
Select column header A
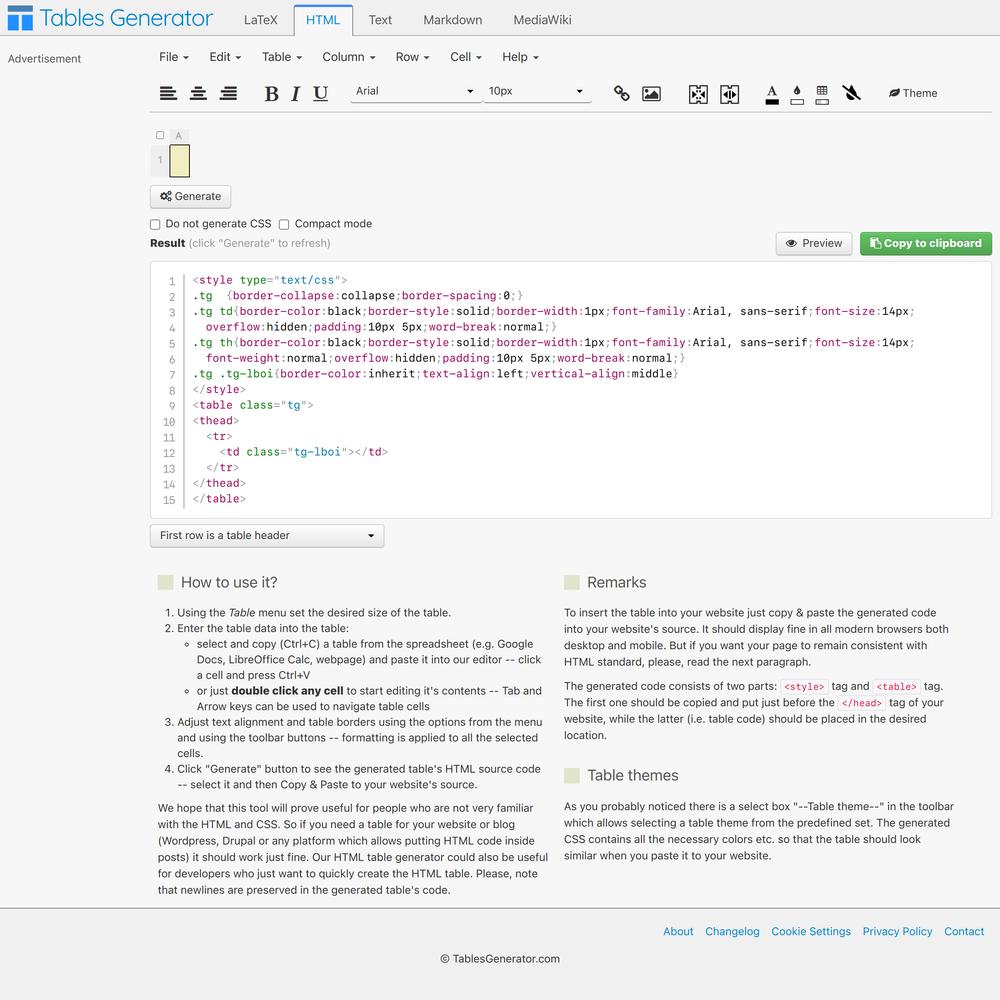pyautogui.click(x=179, y=136)
